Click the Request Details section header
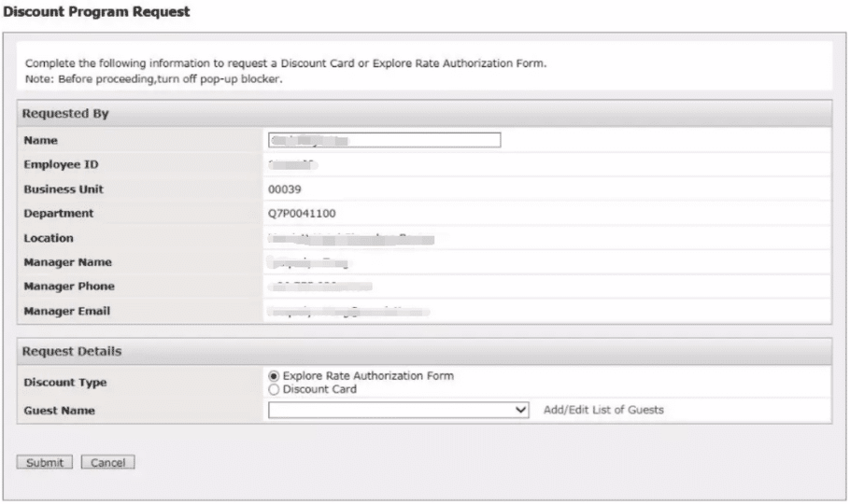 click(x=70, y=352)
